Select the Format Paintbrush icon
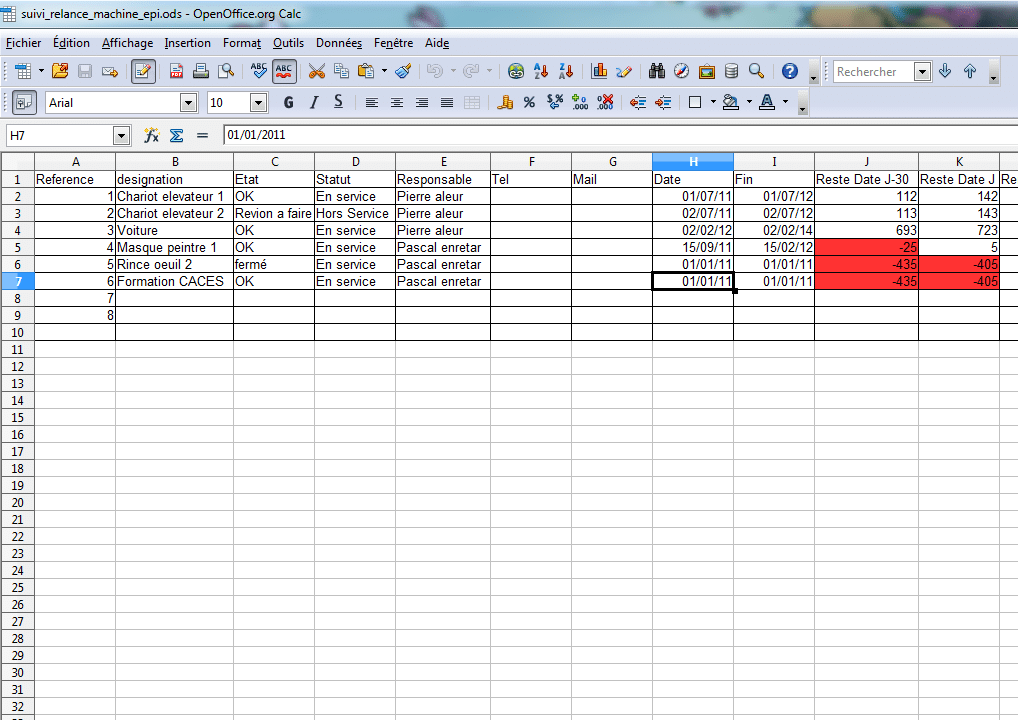The height and width of the screenshot is (720, 1018). [403, 71]
